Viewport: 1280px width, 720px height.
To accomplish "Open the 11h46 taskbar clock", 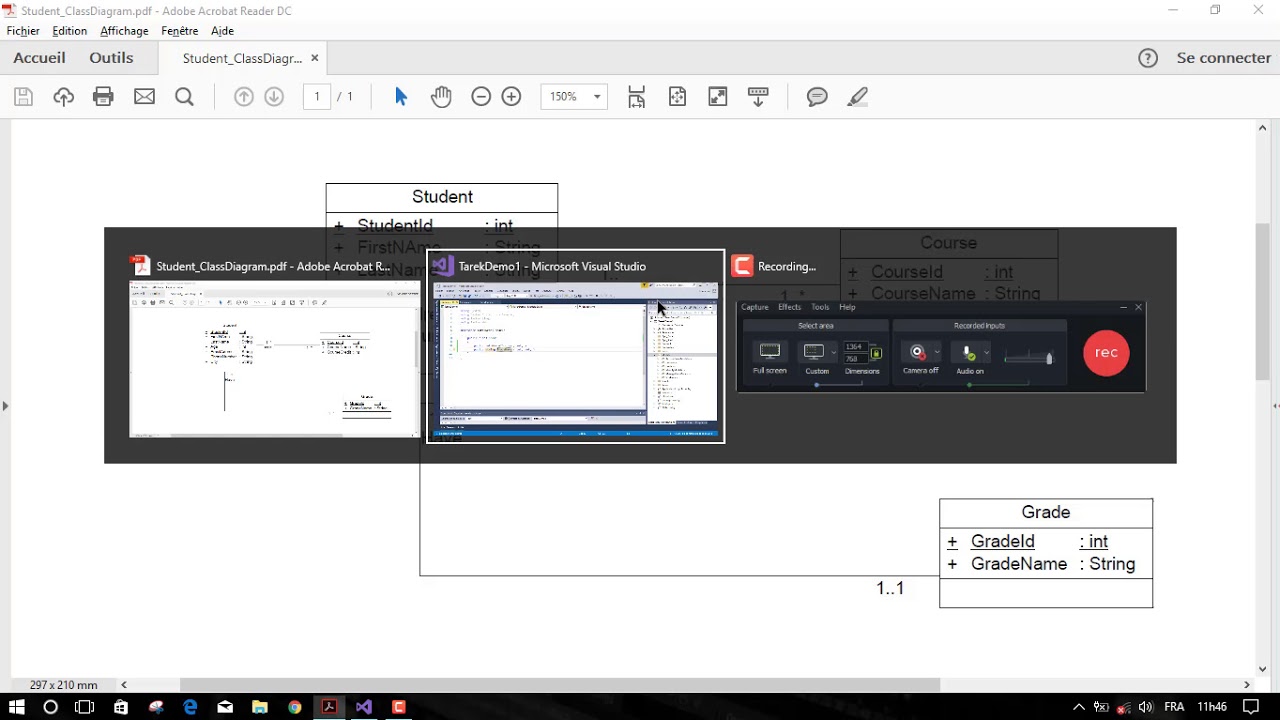I will point(1212,707).
